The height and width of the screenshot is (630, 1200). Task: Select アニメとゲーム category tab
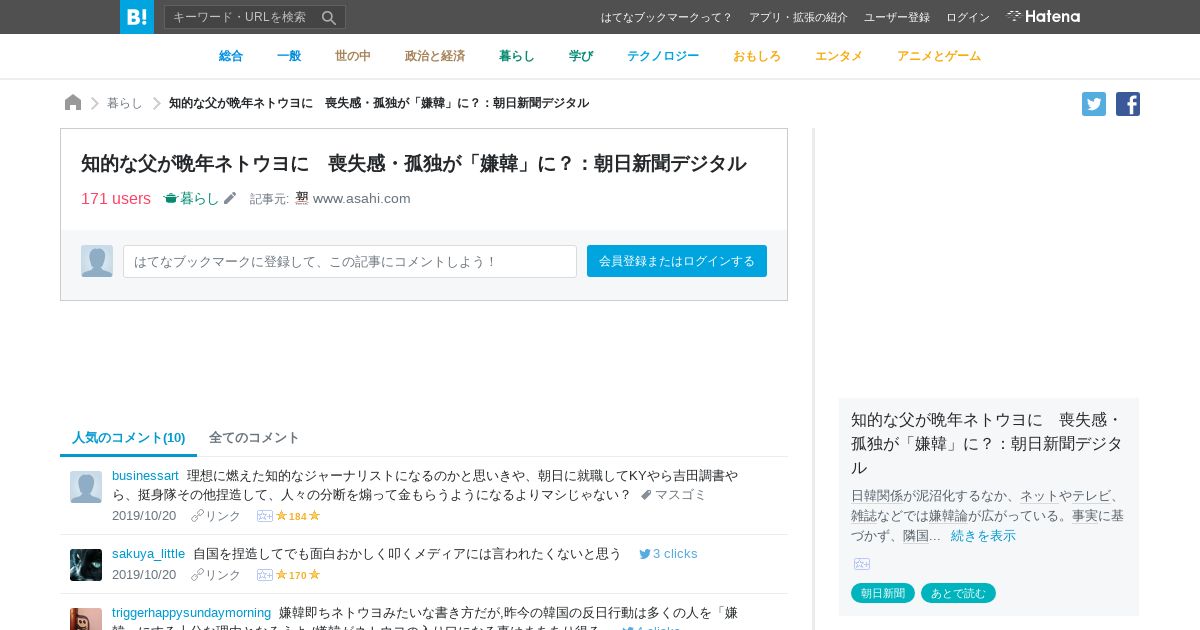click(x=939, y=56)
